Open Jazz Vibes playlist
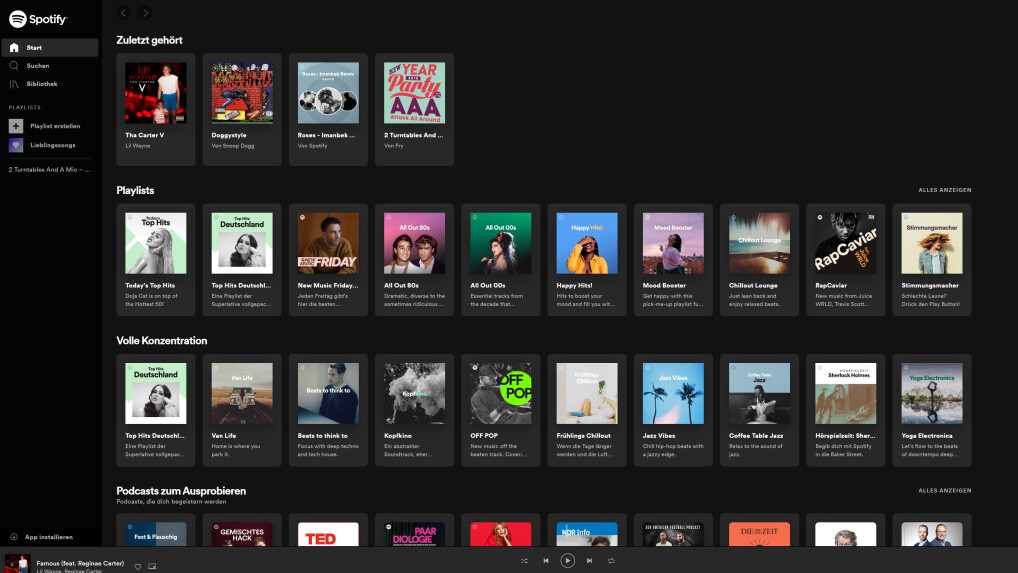 tap(673, 410)
